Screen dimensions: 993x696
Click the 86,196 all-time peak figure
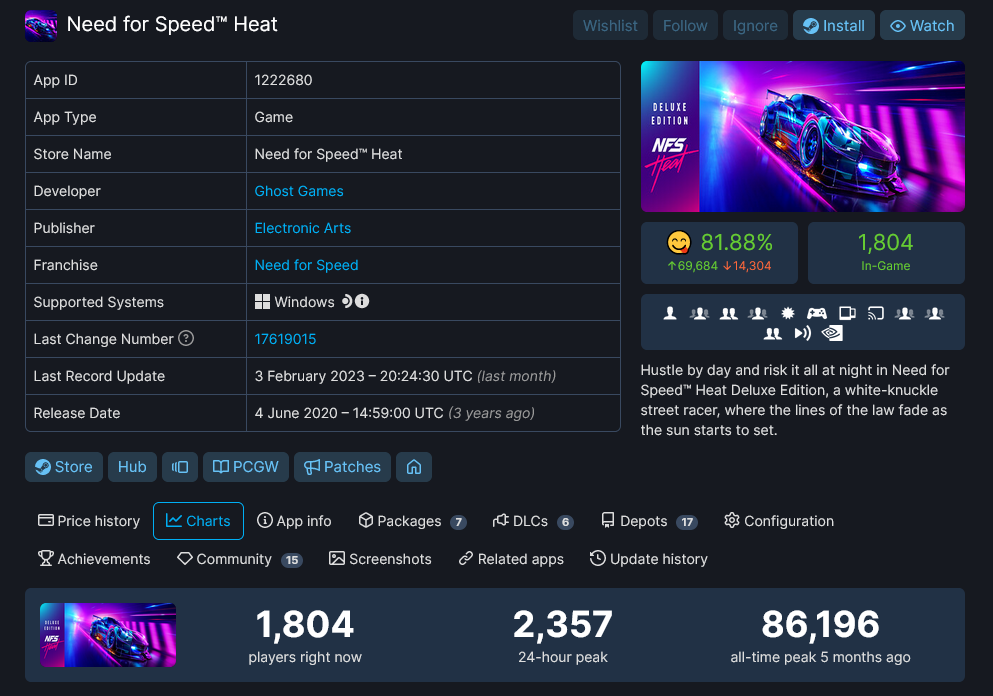(x=820, y=624)
